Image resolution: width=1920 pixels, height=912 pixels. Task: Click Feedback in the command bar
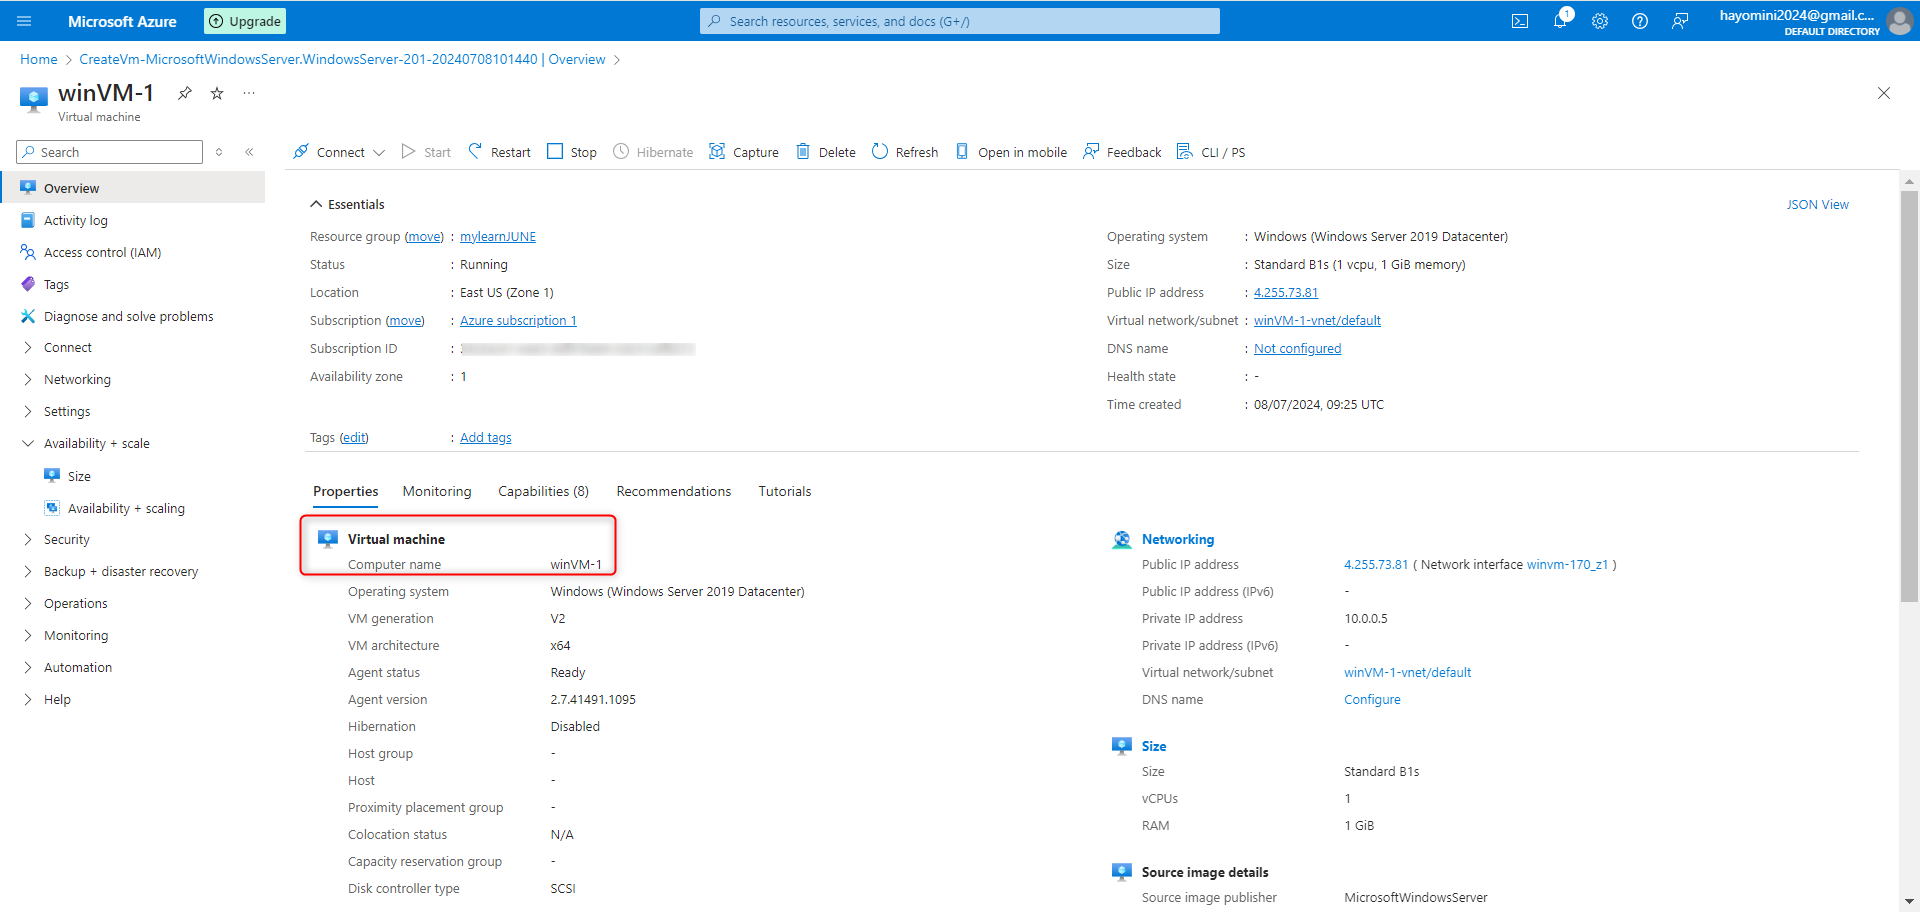[1122, 152]
